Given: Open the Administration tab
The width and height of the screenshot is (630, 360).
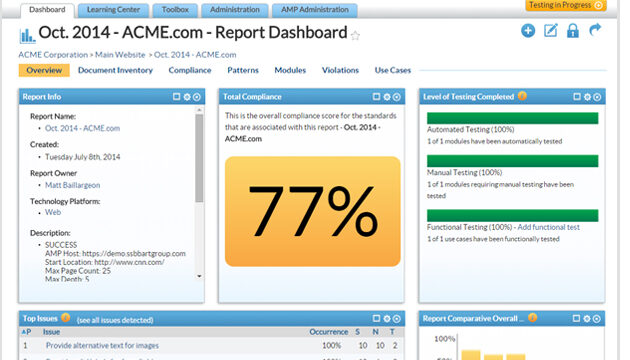Looking at the screenshot, I should [x=235, y=10].
